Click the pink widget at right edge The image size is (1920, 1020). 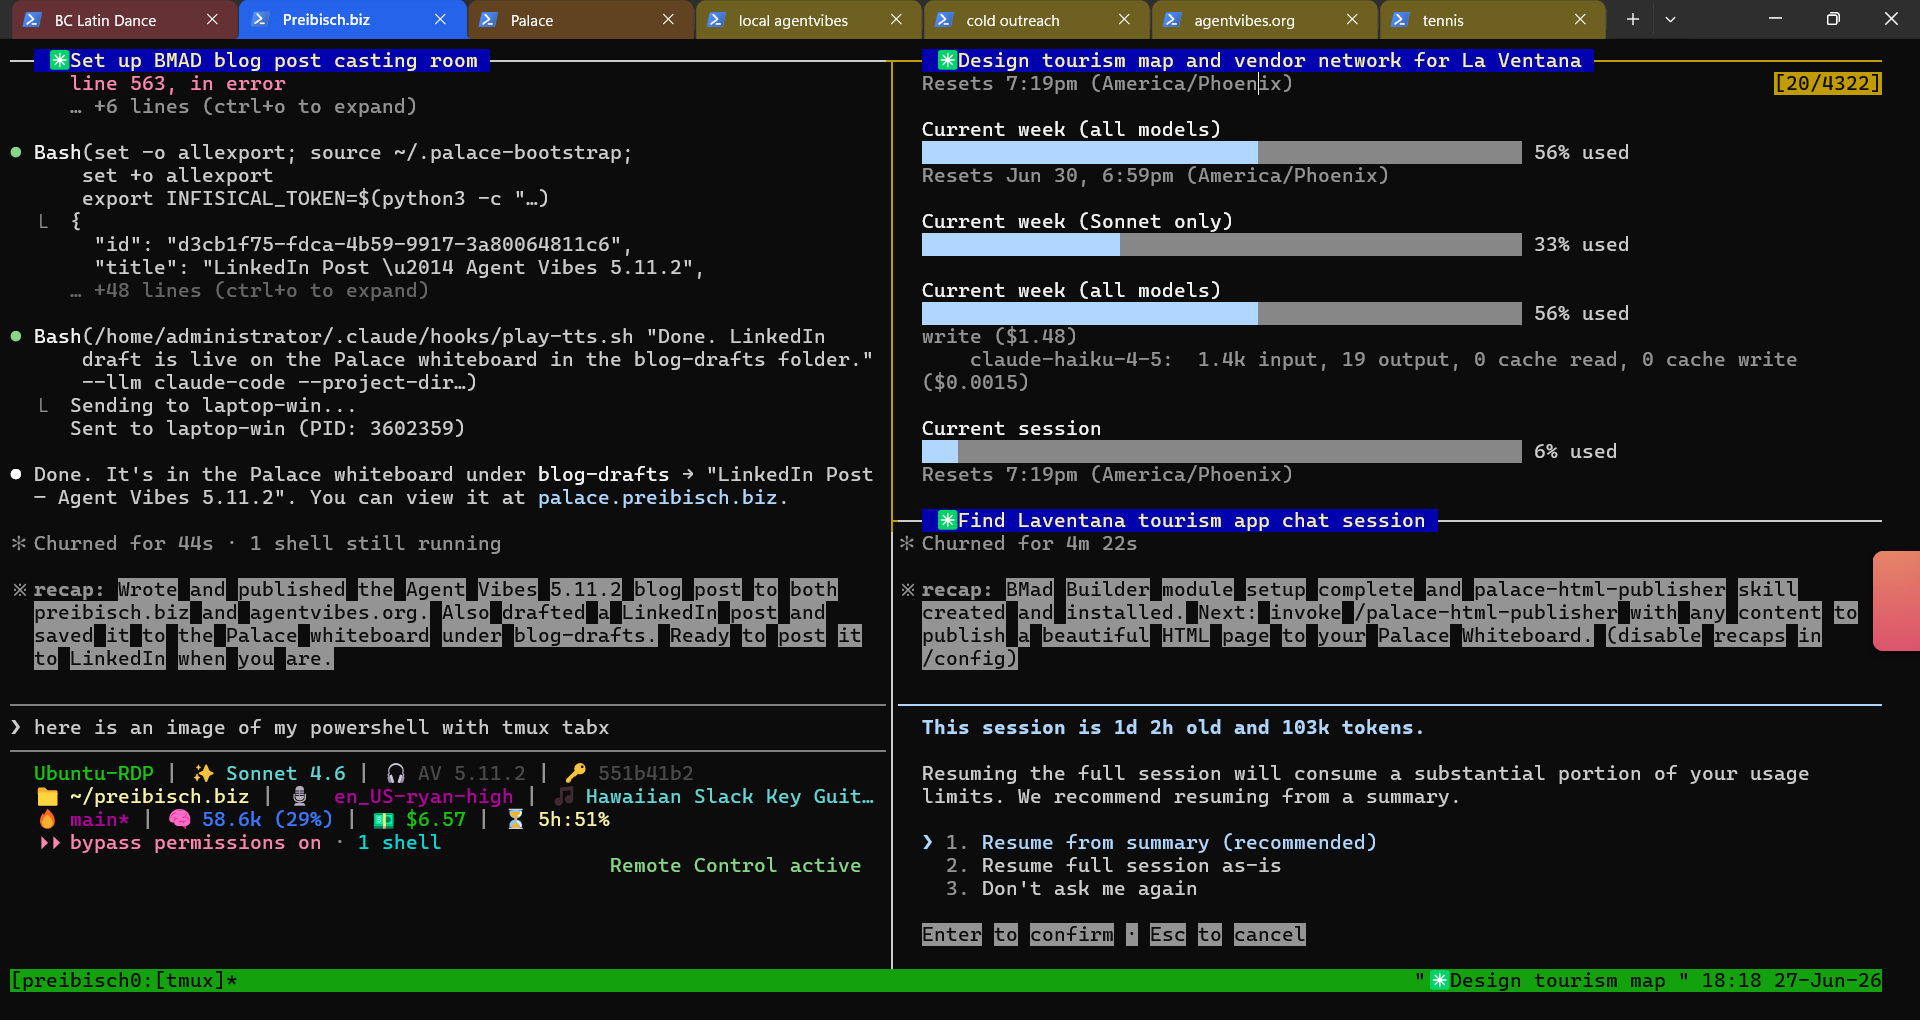coord(1896,601)
